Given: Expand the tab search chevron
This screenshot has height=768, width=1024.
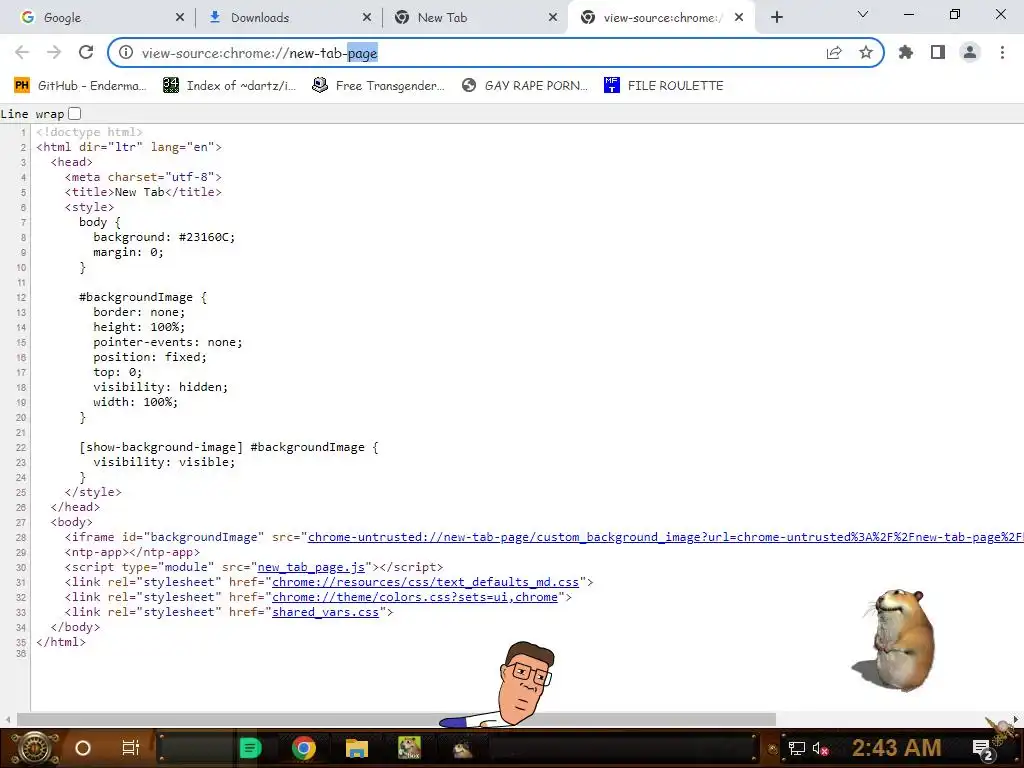Looking at the screenshot, I should pos(863,14).
